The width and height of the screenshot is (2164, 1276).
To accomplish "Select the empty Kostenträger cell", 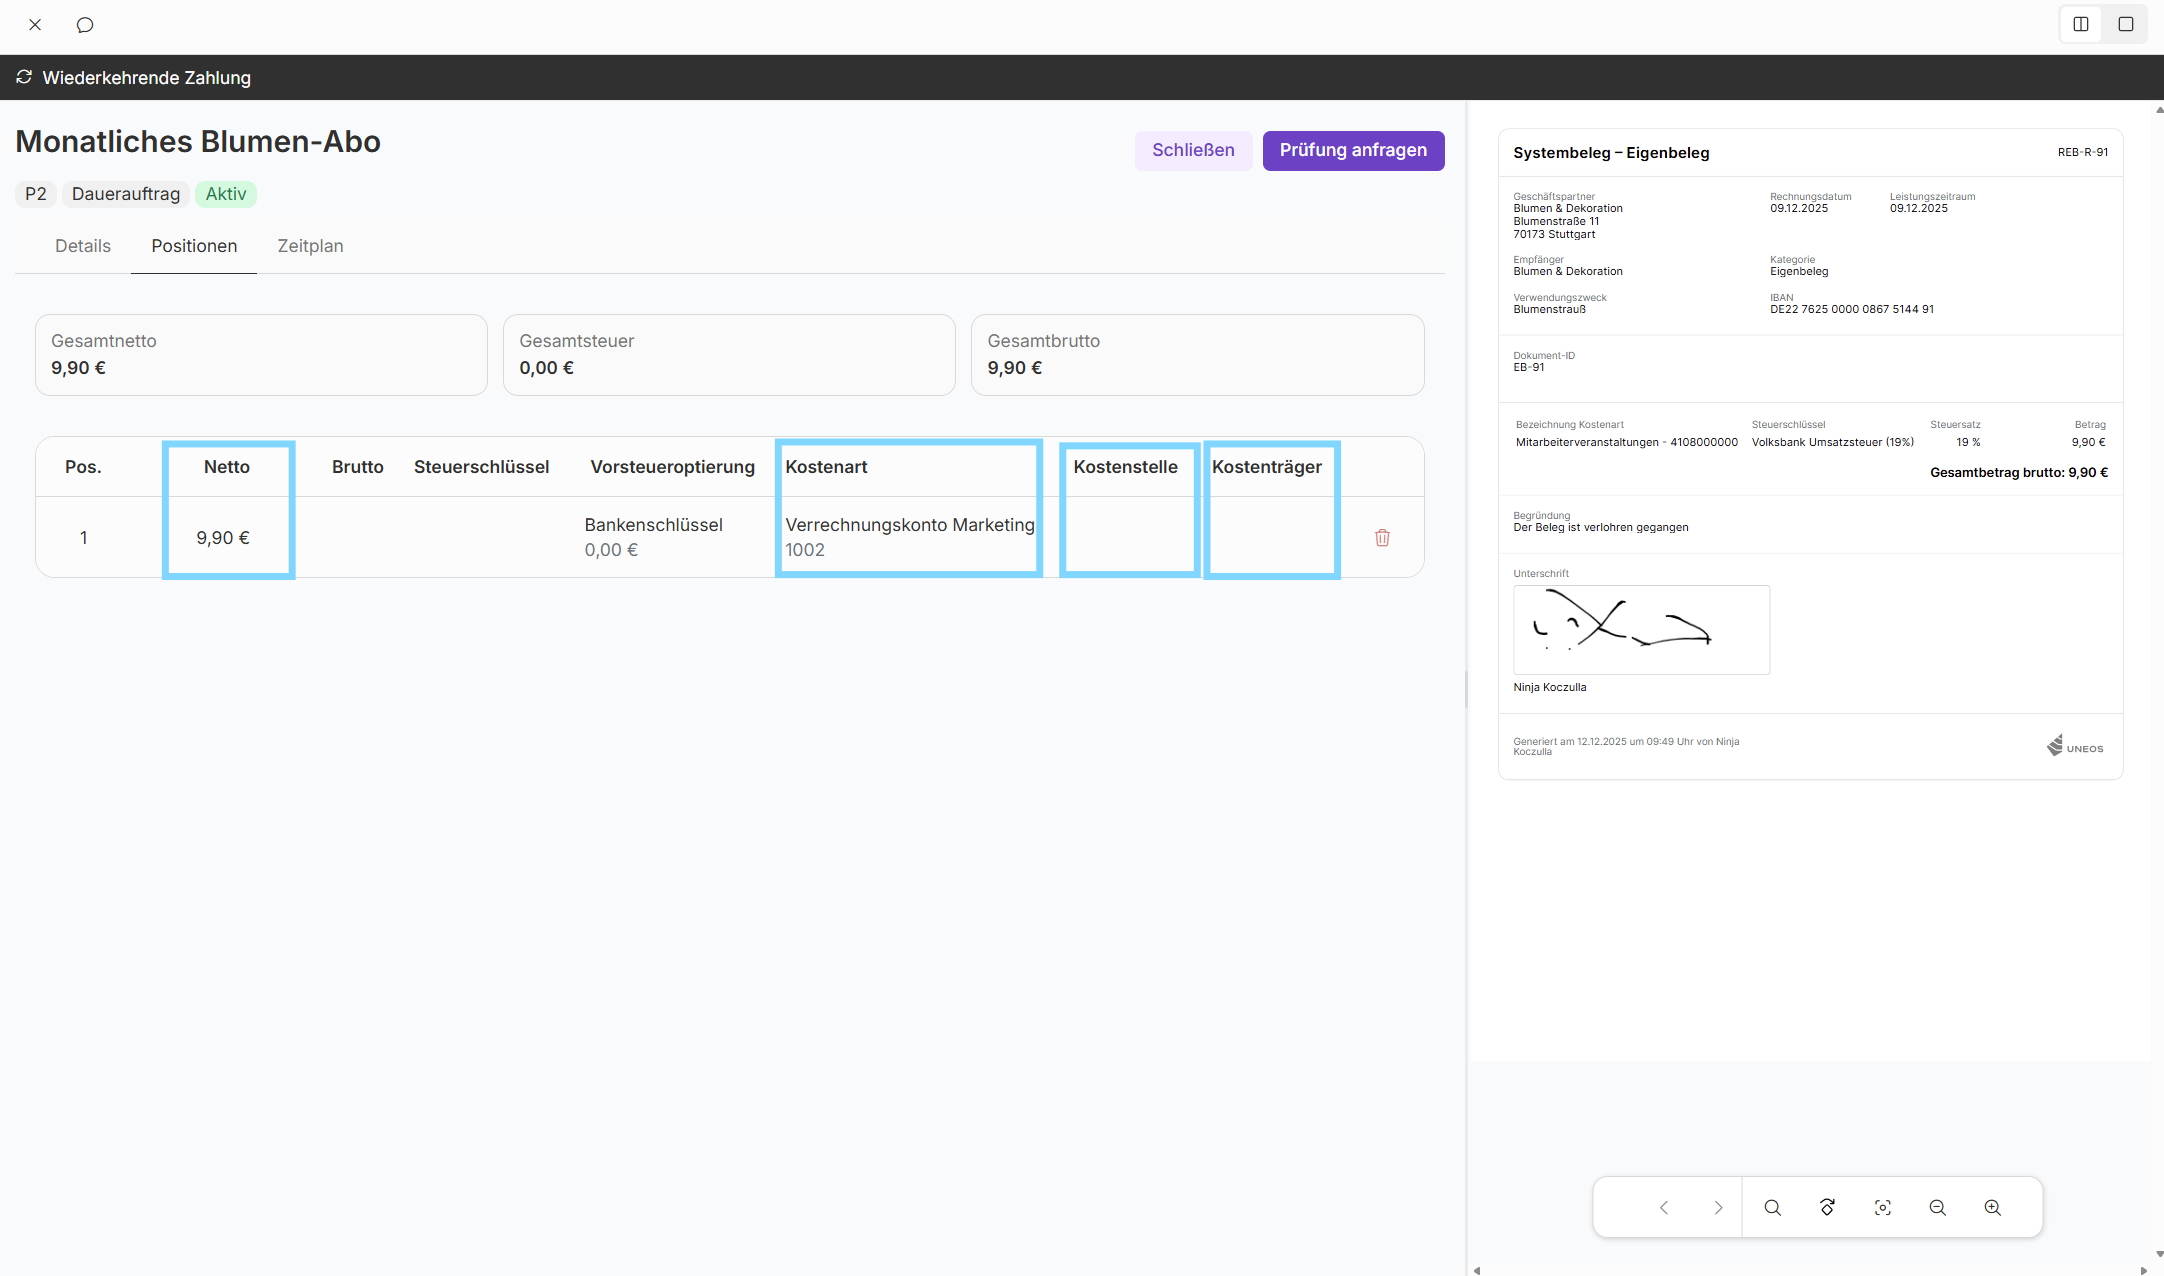I will [x=1271, y=537].
